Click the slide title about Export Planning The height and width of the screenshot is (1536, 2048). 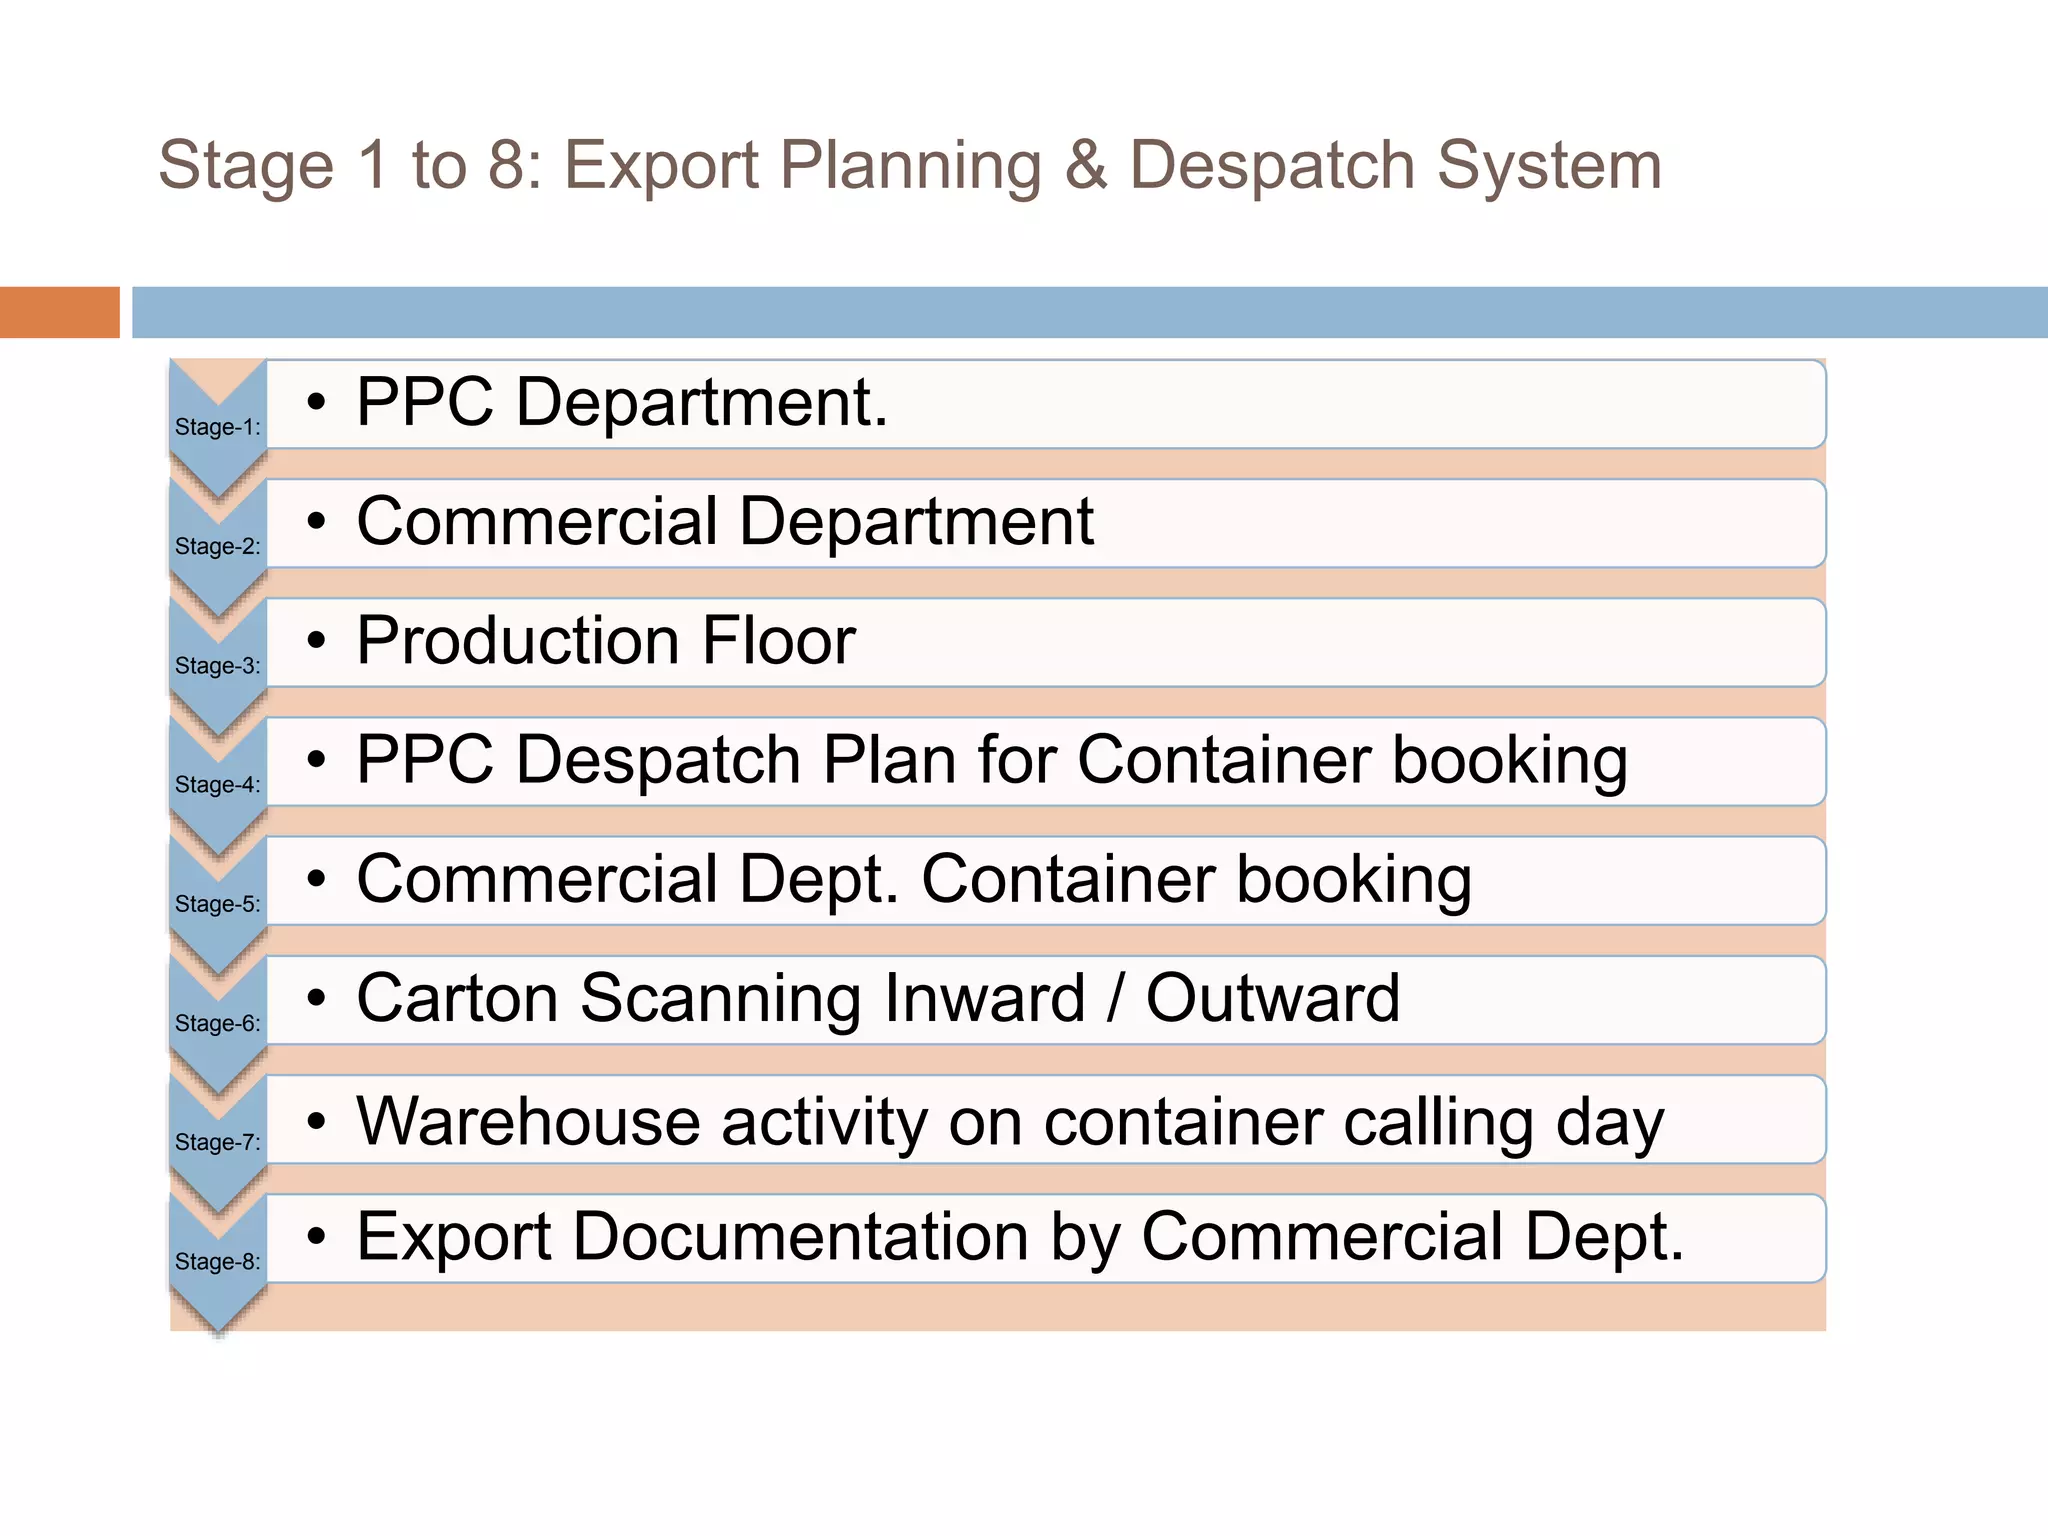pyautogui.click(x=910, y=165)
